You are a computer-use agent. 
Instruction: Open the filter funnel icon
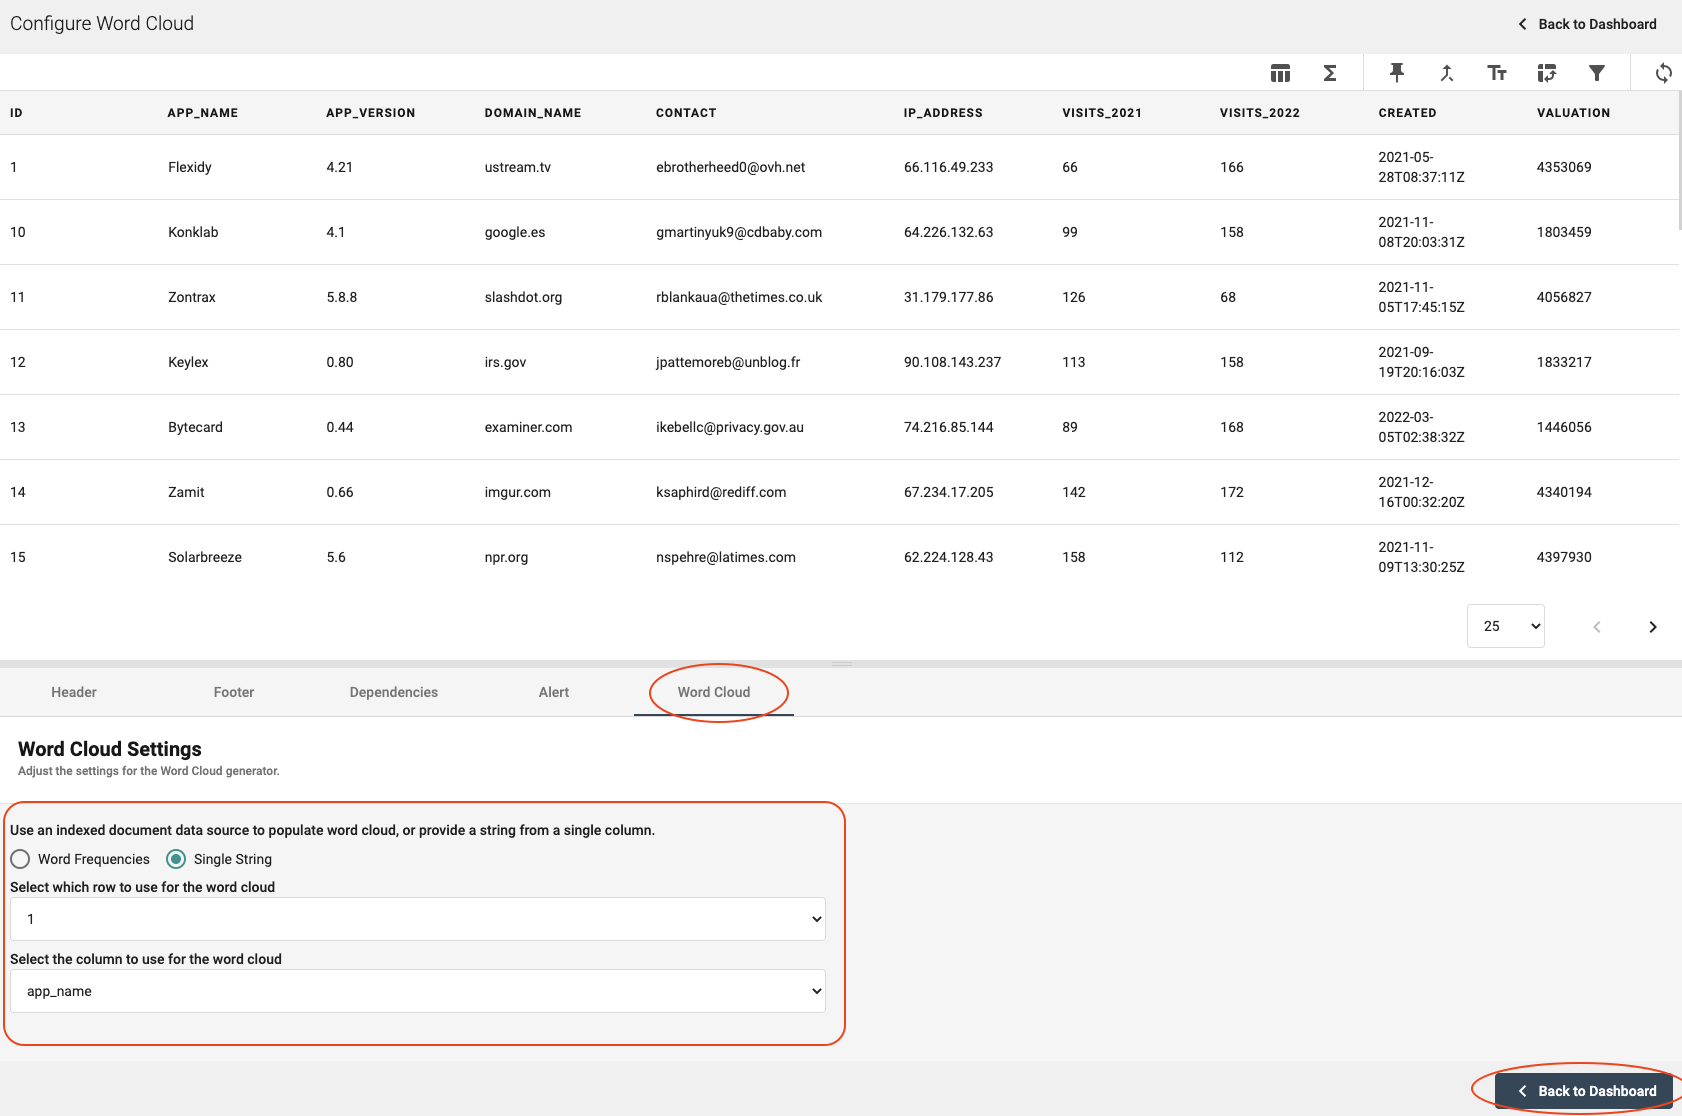click(1597, 73)
